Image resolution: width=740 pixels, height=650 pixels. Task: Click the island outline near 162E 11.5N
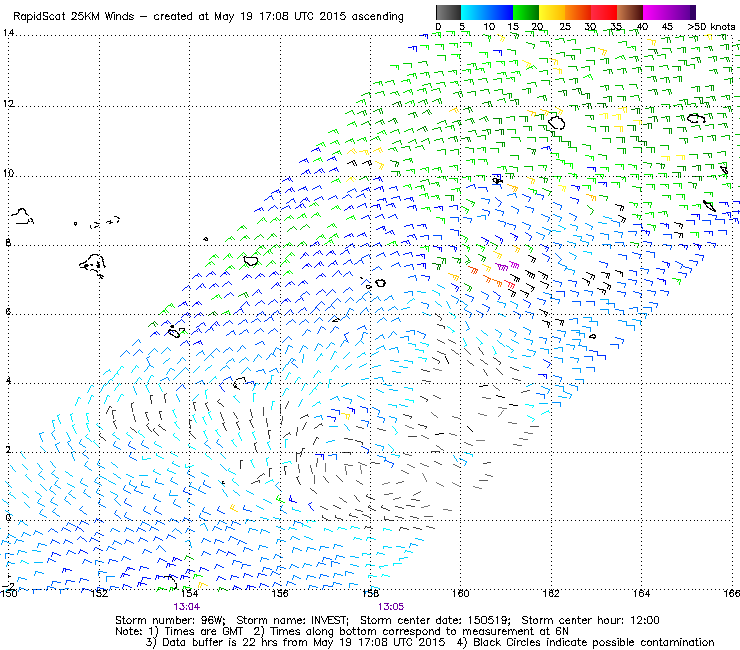(x=557, y=123)
